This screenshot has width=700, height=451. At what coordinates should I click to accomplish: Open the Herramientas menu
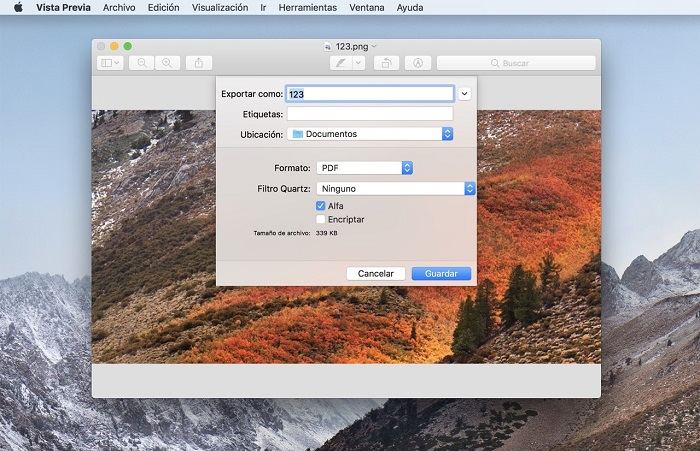(x=307, y=7)
